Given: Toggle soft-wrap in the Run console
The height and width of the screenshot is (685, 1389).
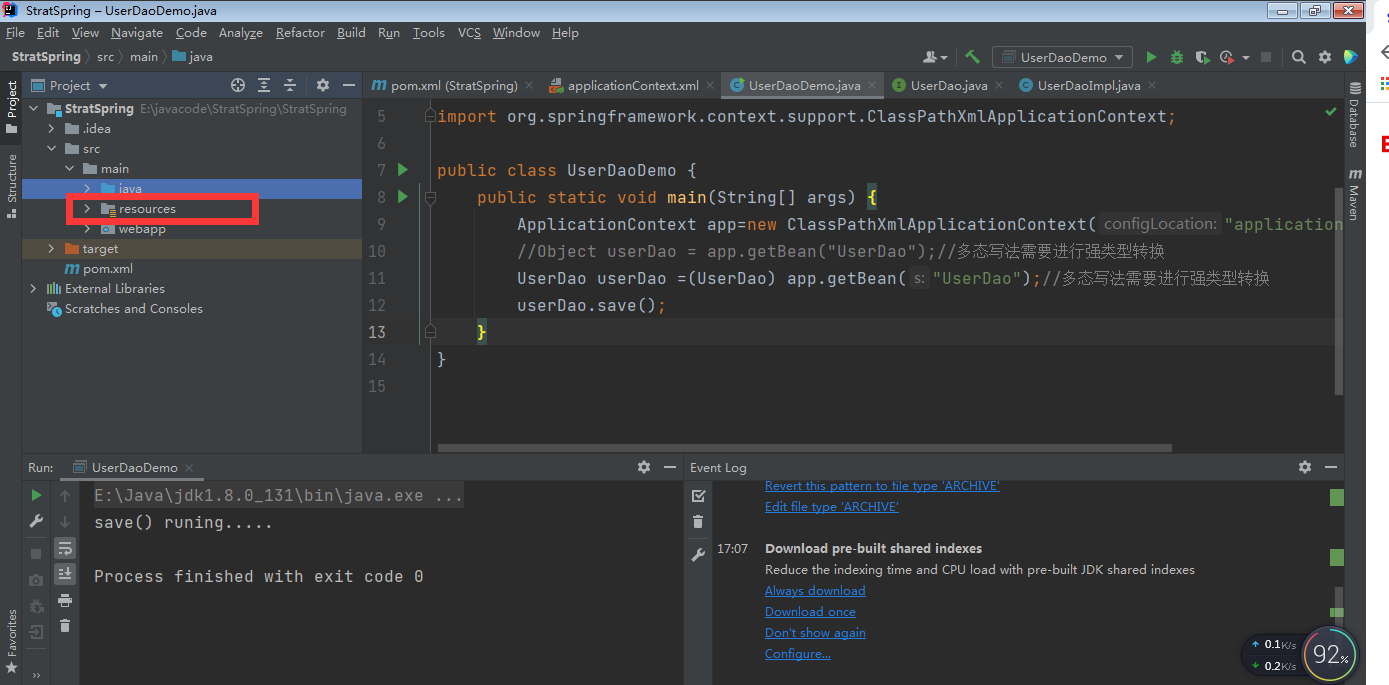Looking at the screenshot, I should click(x=65, y=548).
